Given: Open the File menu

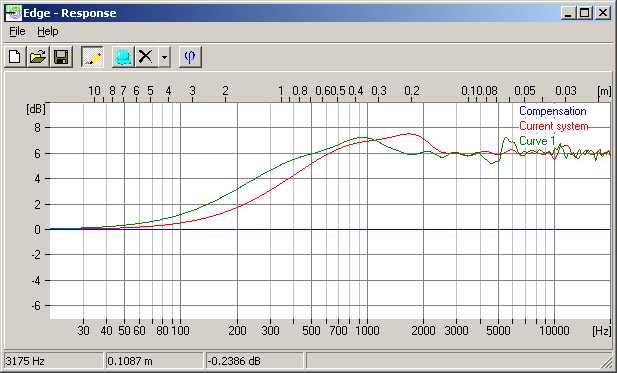Looking at the screenshot, I should click(x=17, y=31).
